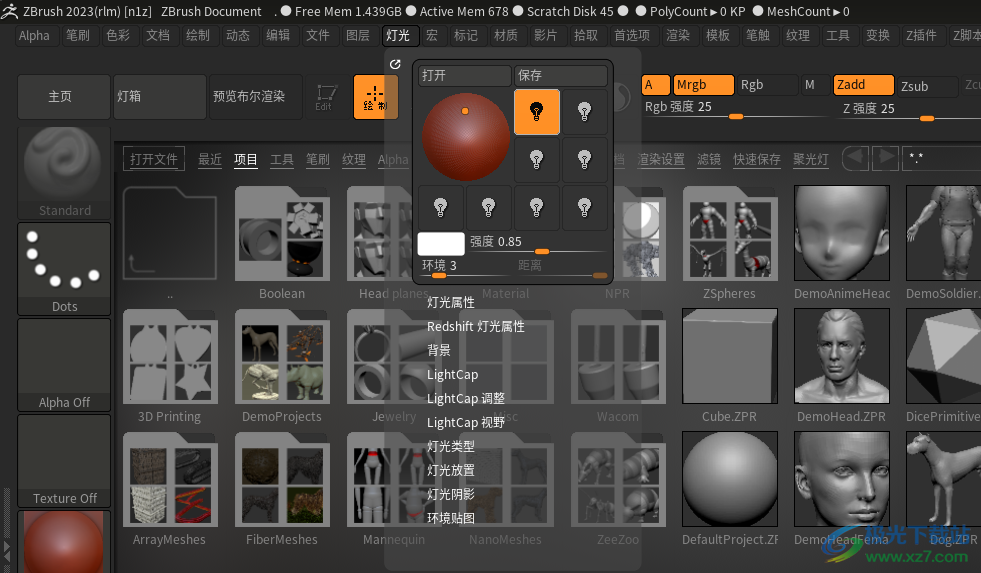Switch to the 项目 tab
981x573 pixels.
[x=246, y=160]
